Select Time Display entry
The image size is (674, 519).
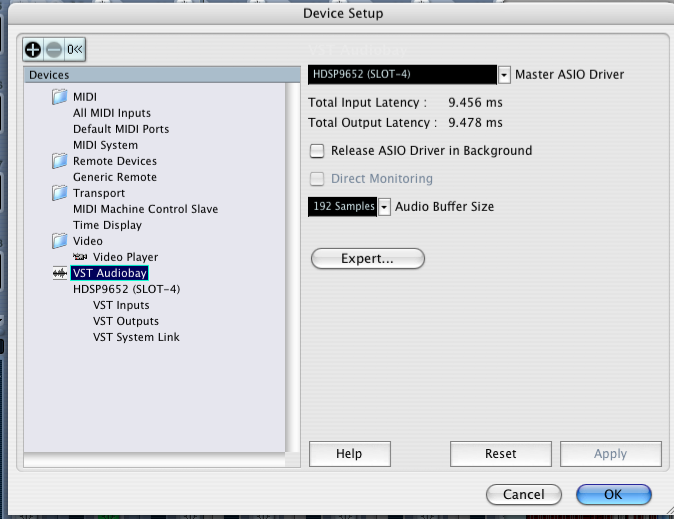[107, 225]
